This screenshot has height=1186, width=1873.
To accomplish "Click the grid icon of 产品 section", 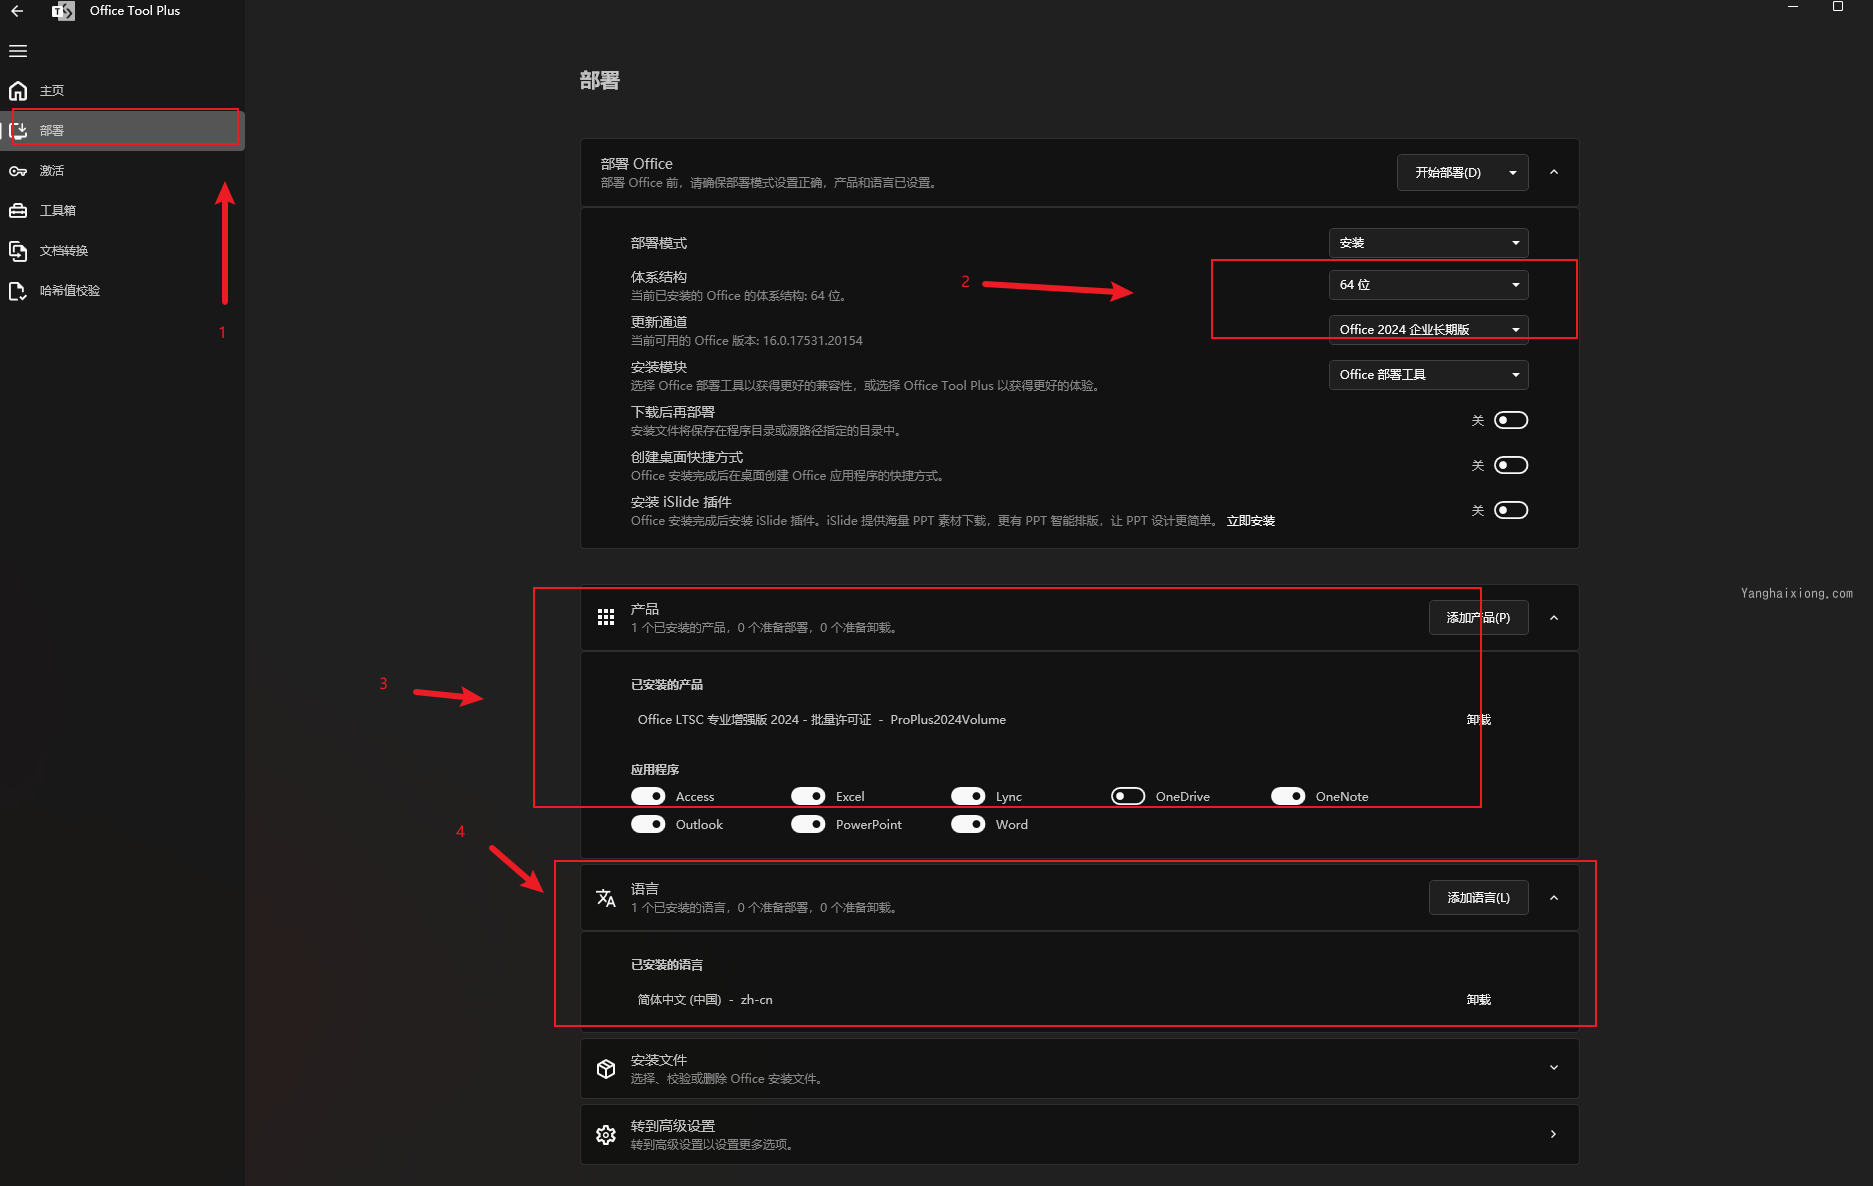I will [x=606, y=617].
